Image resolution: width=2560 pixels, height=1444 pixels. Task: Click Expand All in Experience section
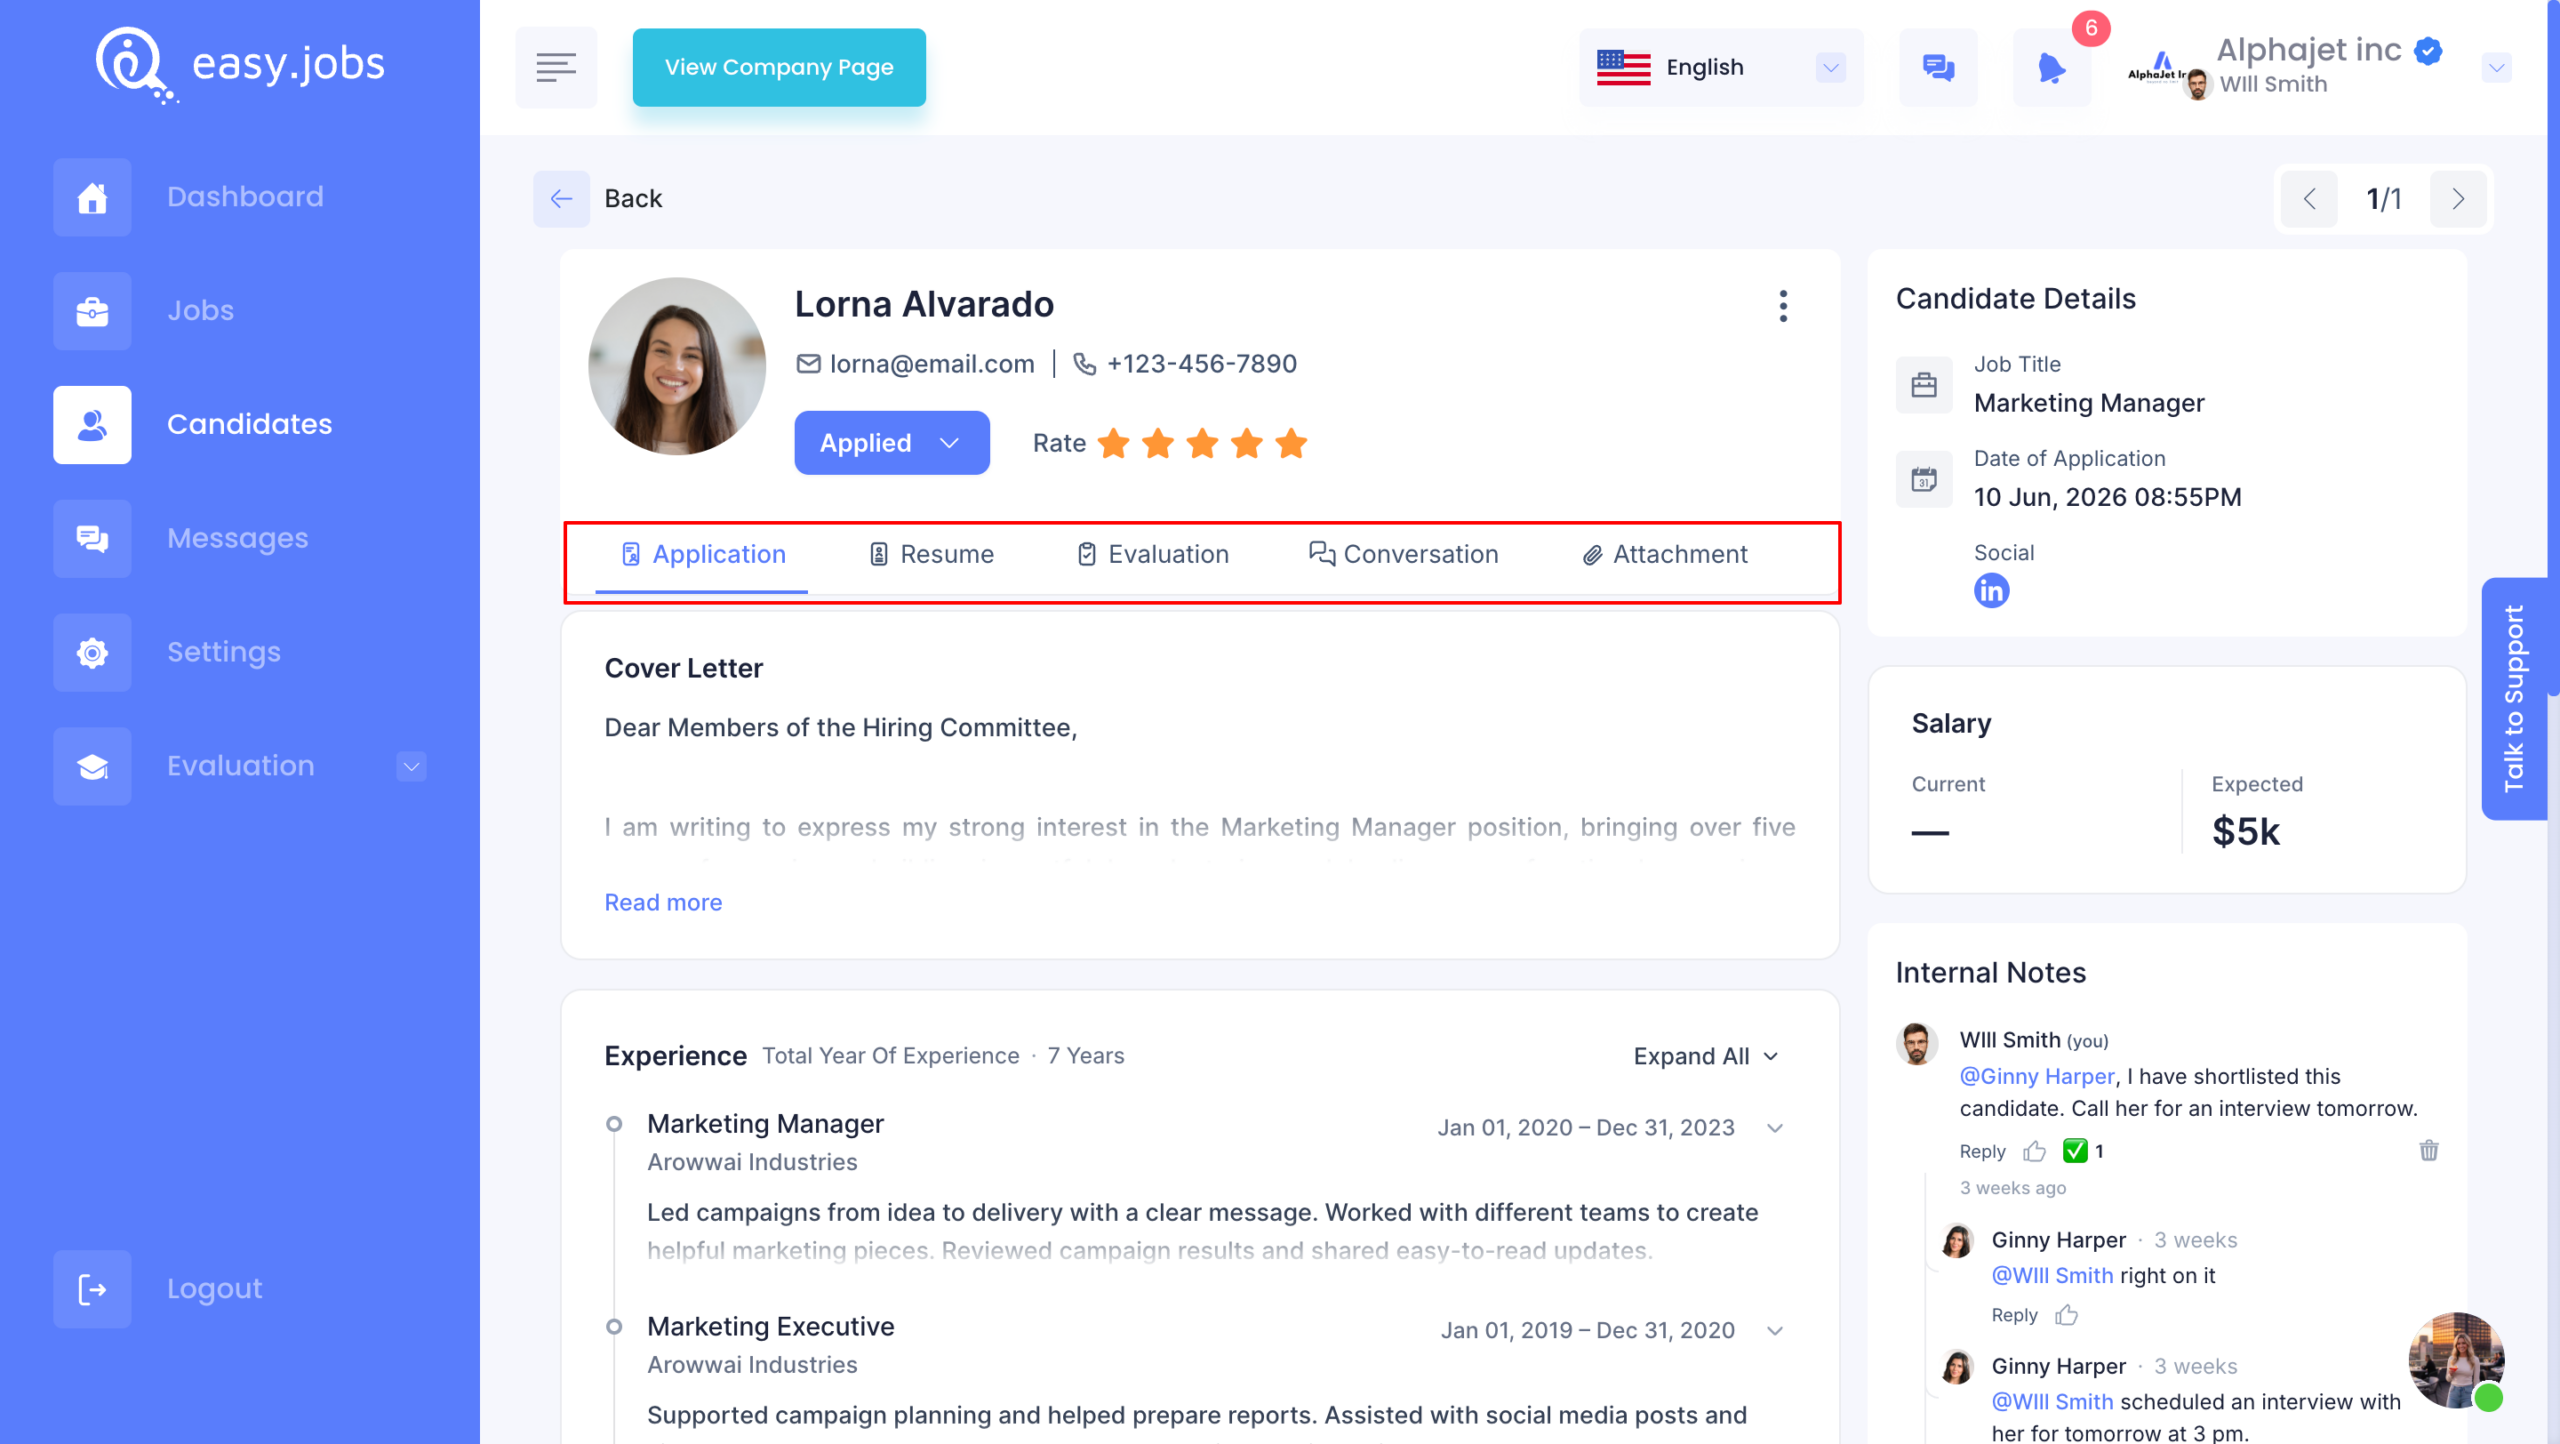pos(1706,1057)
